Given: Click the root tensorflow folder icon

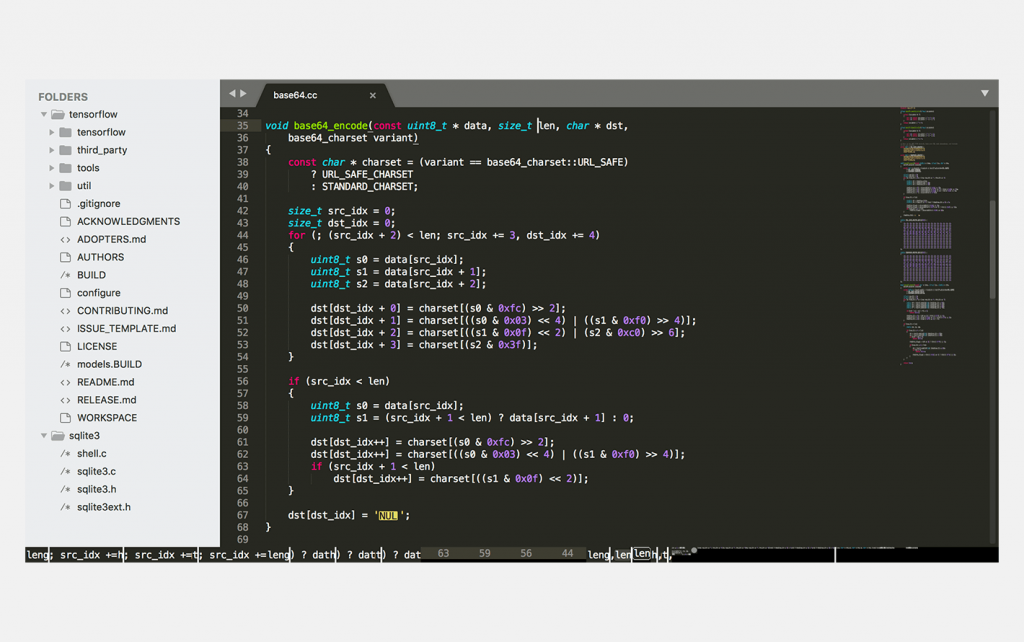Looking at the screenshot, I should (58, 114).
